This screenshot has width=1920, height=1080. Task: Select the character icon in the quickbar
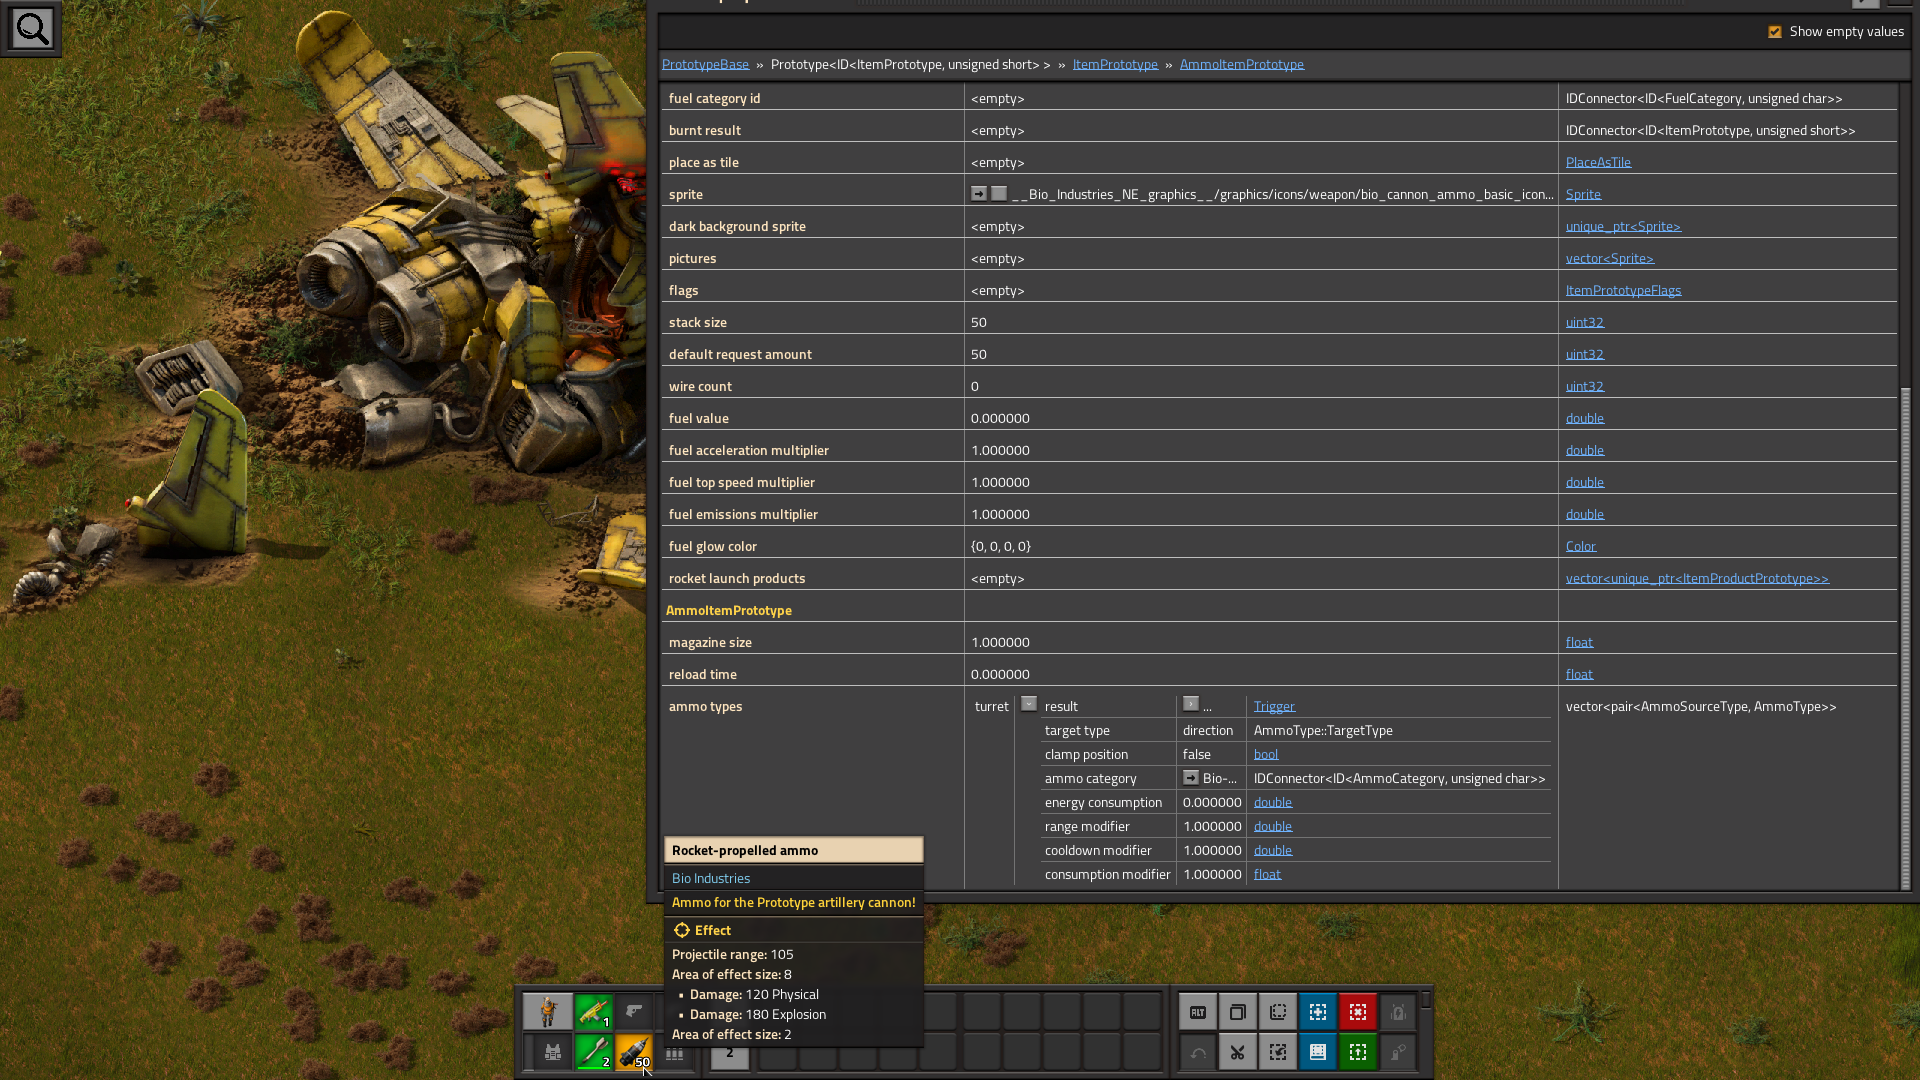coord(548,1012)
